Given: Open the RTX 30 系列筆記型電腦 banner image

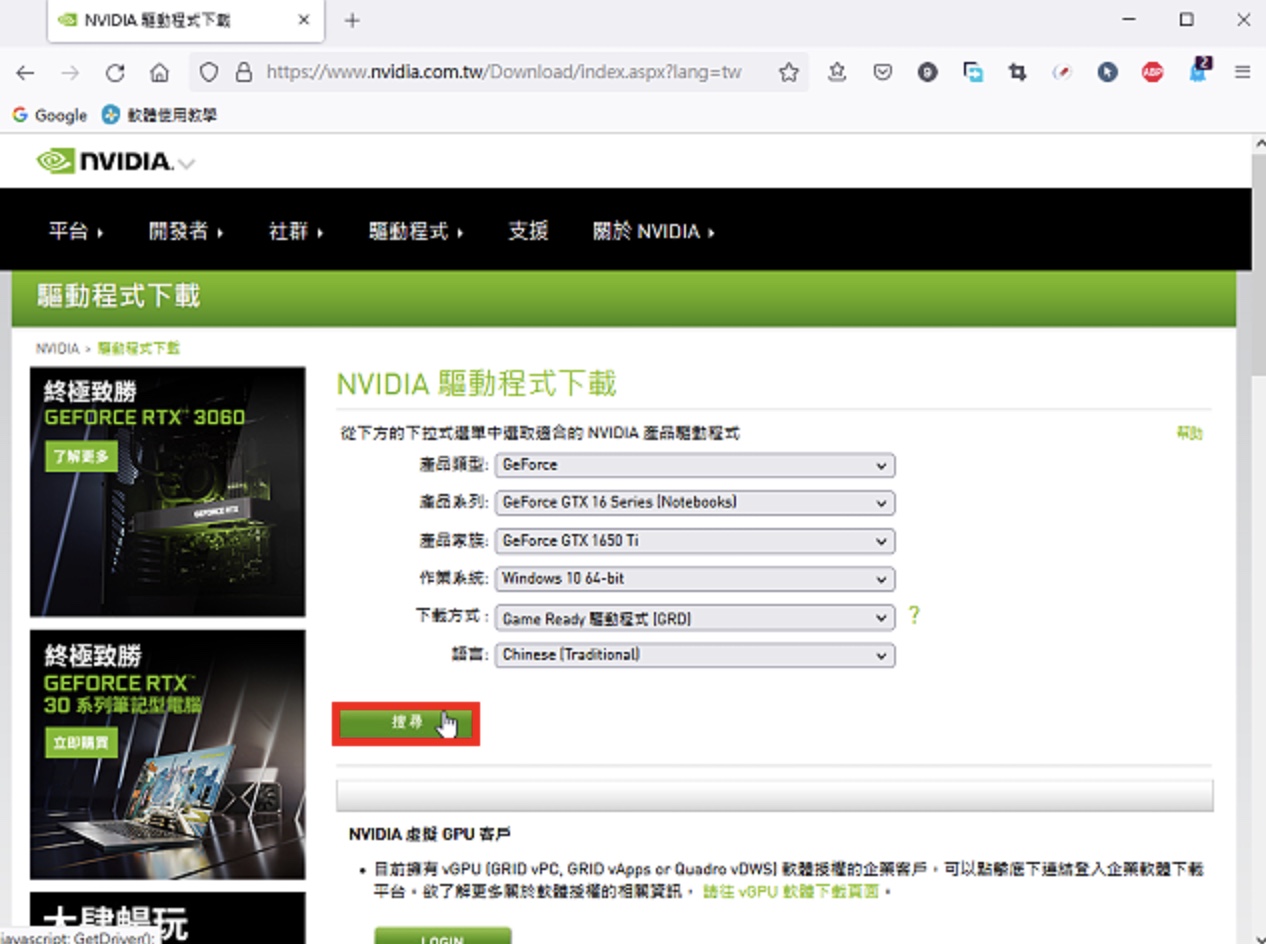Looking at the screenshot, I should click(x=168, y=754).
